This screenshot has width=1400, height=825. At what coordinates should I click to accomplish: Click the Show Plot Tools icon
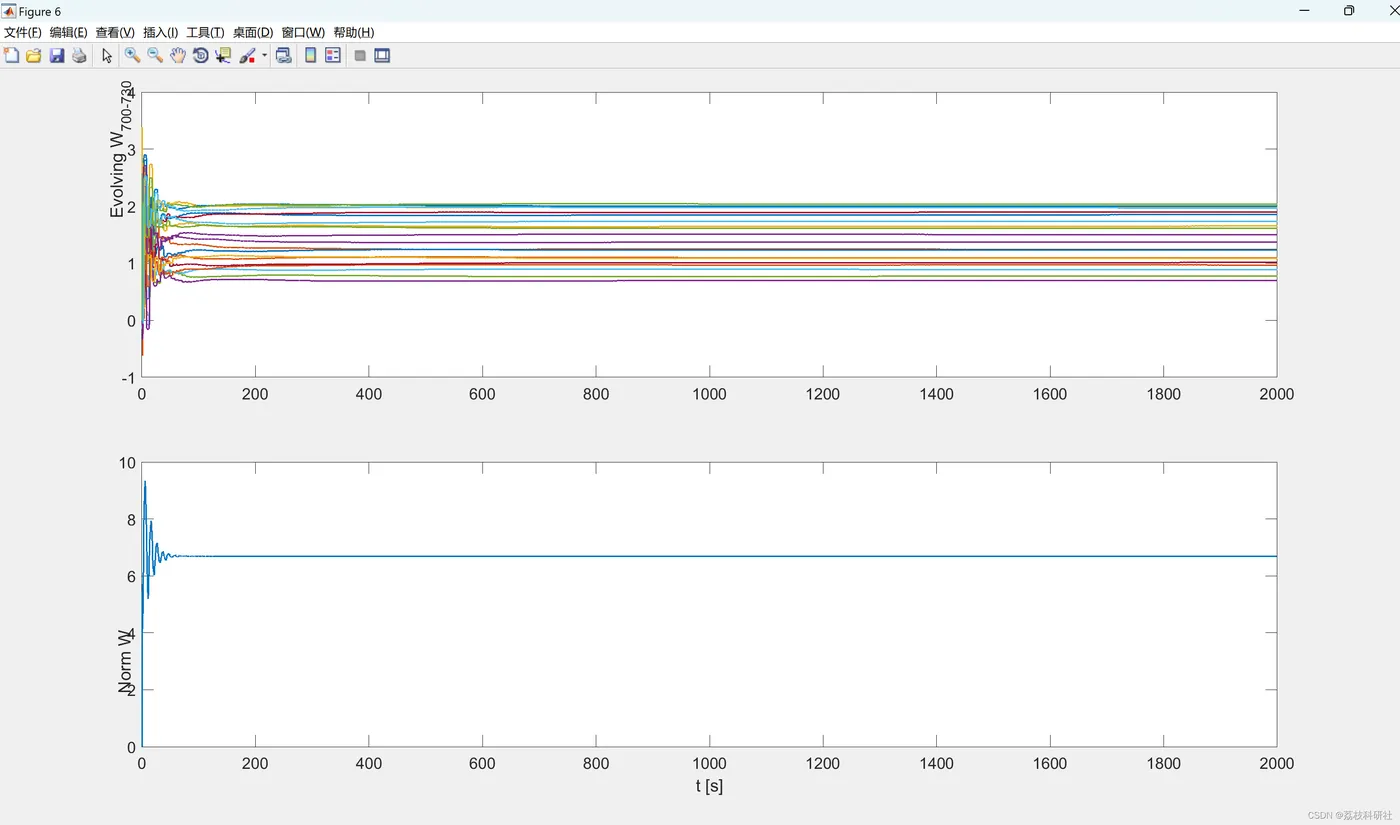pos(382,56)
